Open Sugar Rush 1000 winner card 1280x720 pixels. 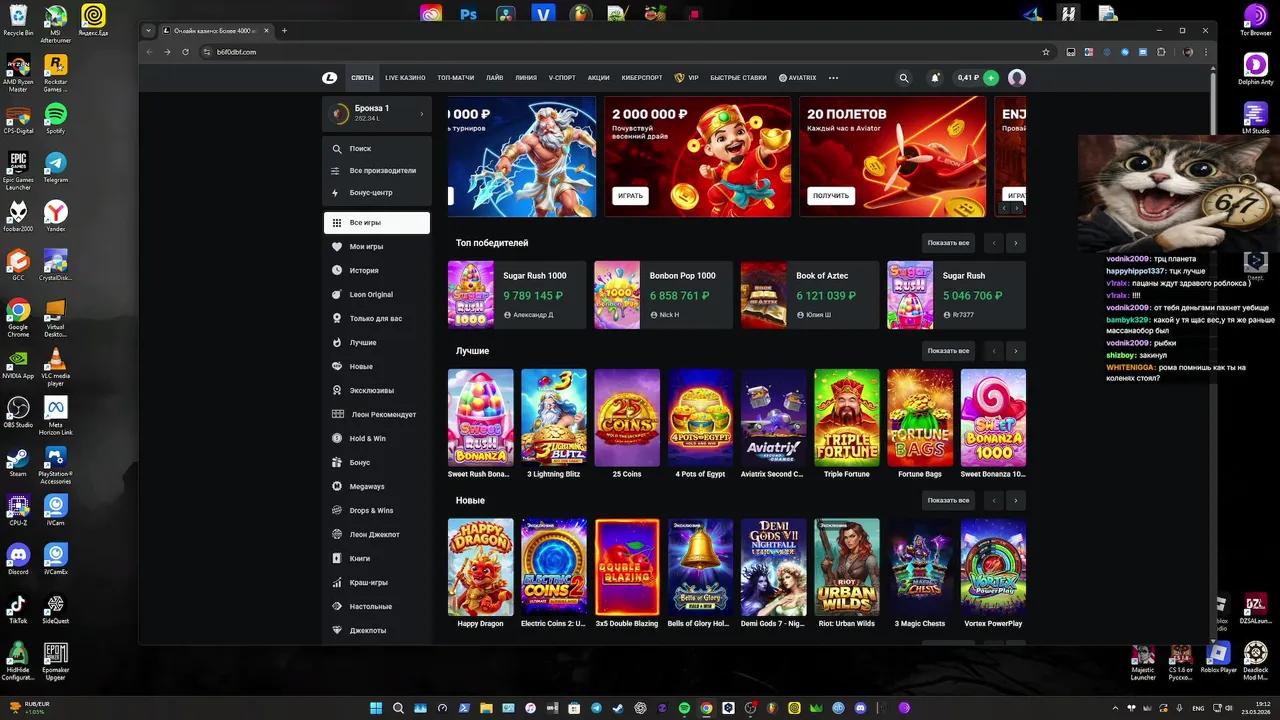tap(517, 295)
